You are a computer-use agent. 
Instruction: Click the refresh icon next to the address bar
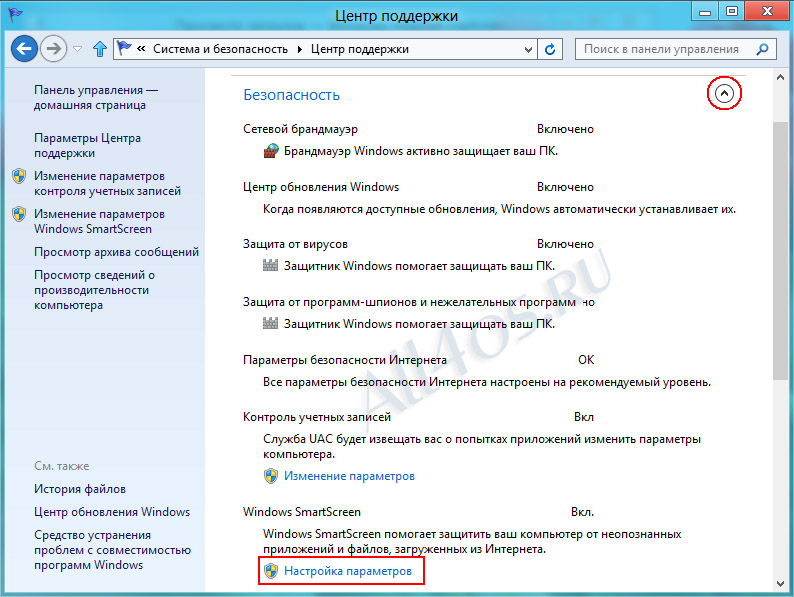click(x=550, y=49)
